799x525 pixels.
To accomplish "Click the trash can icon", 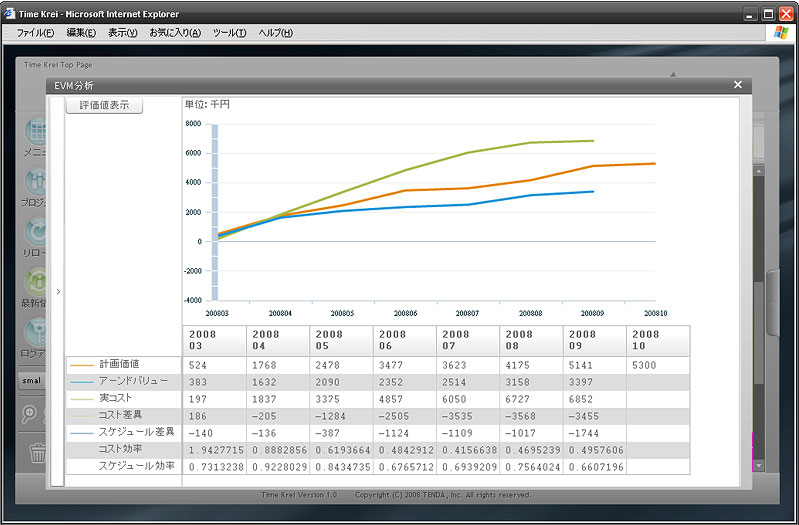I will click(37, 453).
